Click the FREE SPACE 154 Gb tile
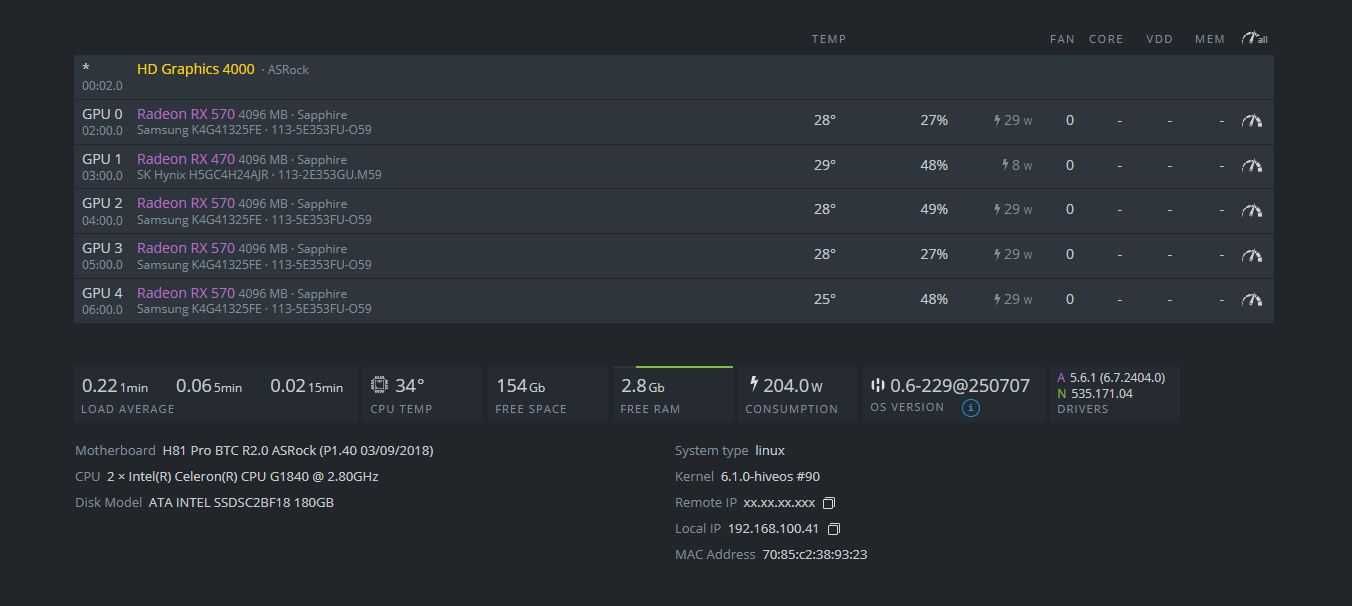This screenshot has width=1352, height=606. point(545,395)
